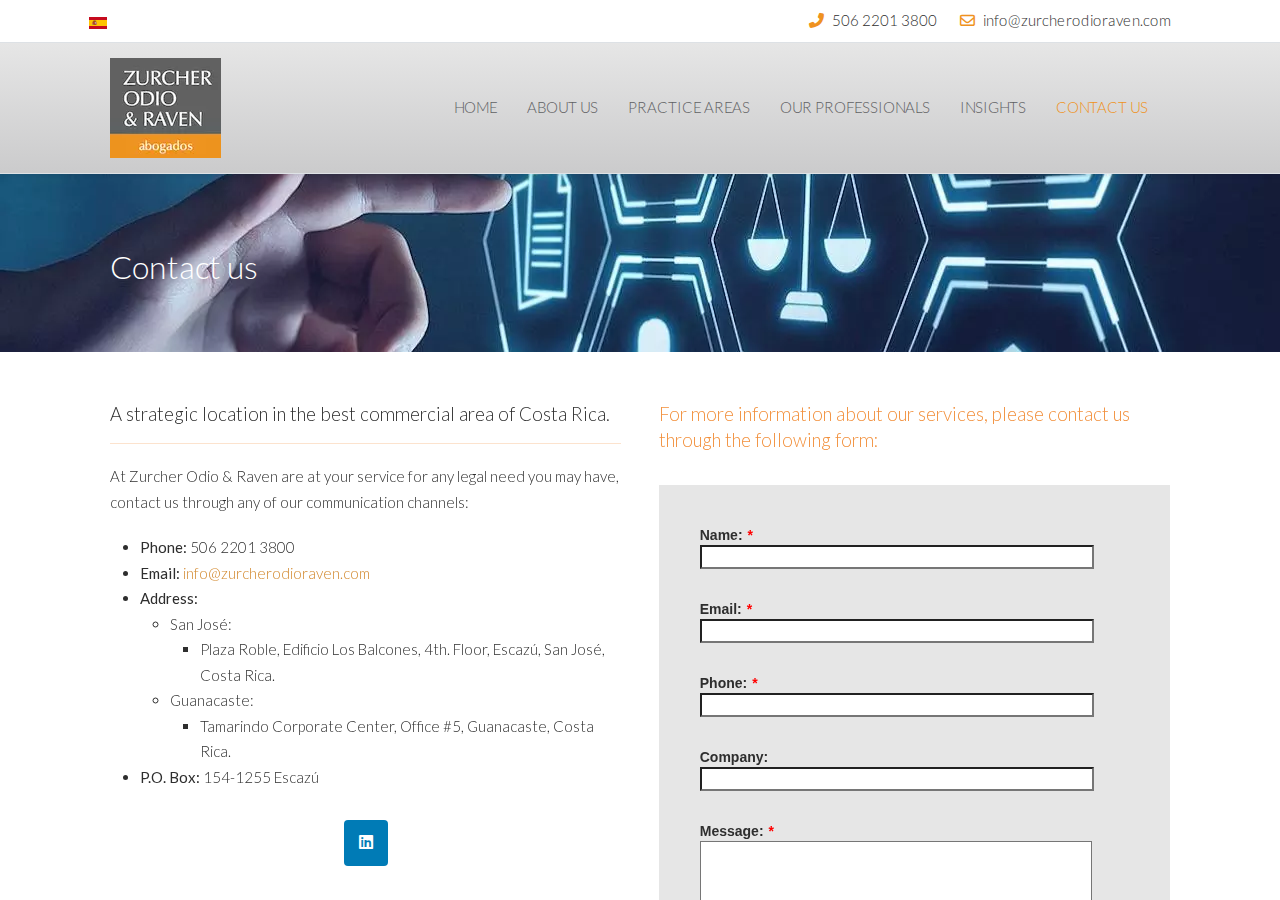Open the PRACTICE AREAS menu item
Image resolution: width=1280 pixels, height=900 pixels.
pyautogui.click(x=689, y=107)
